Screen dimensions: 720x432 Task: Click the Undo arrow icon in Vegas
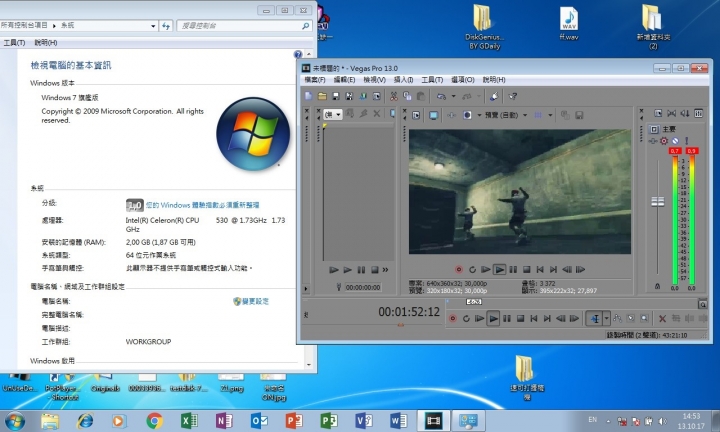point(441,96)
